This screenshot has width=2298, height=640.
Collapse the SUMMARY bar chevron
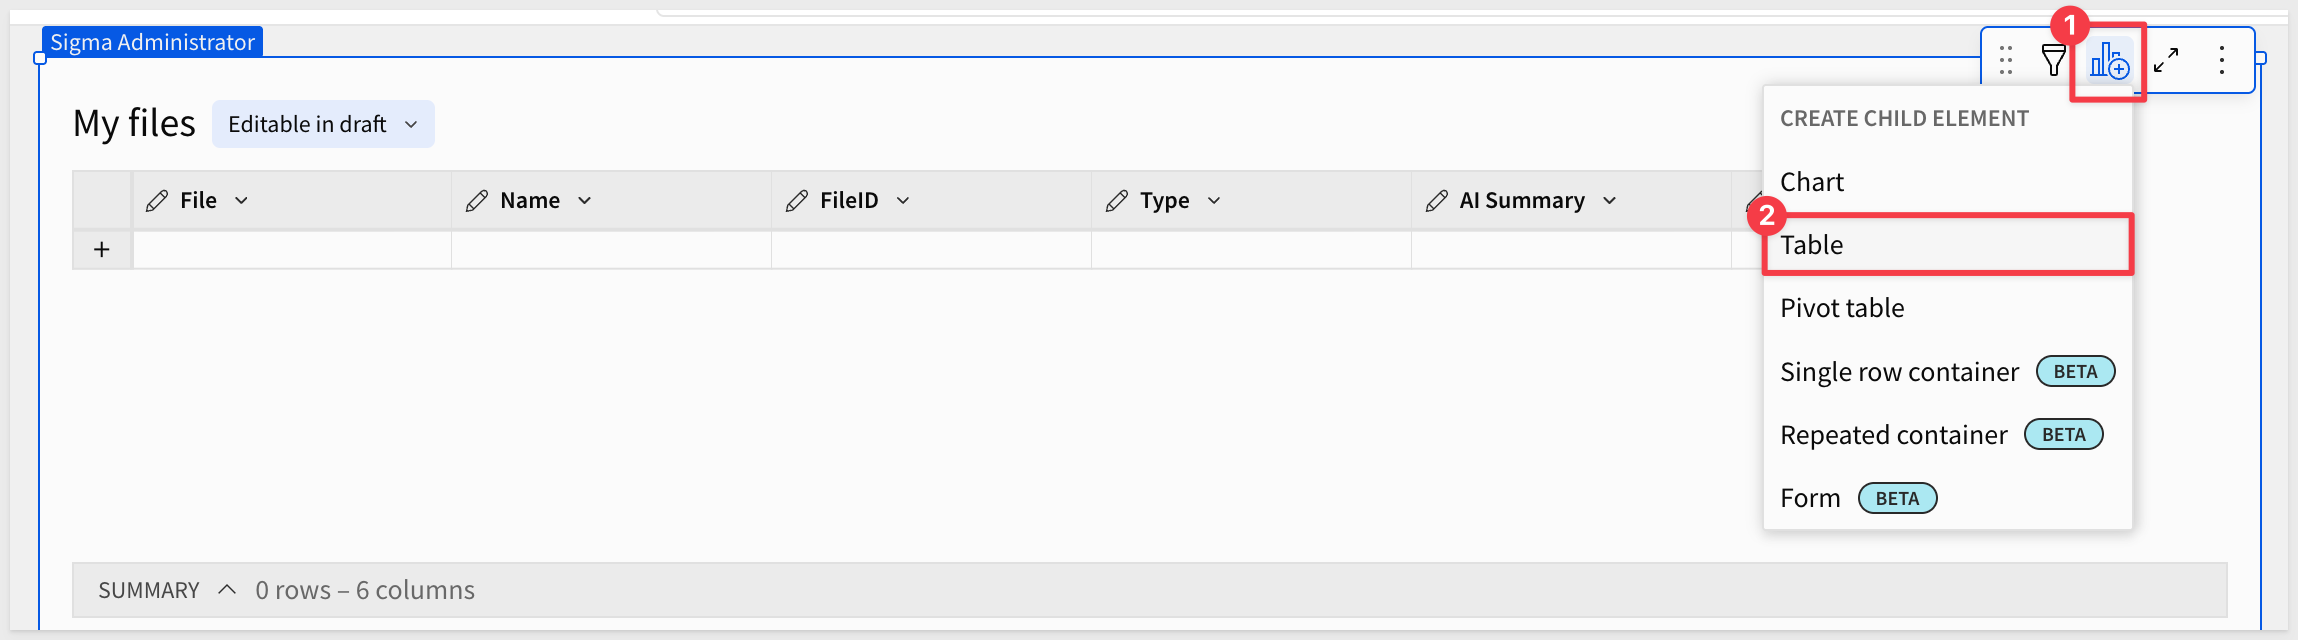[x=227, y=590]
